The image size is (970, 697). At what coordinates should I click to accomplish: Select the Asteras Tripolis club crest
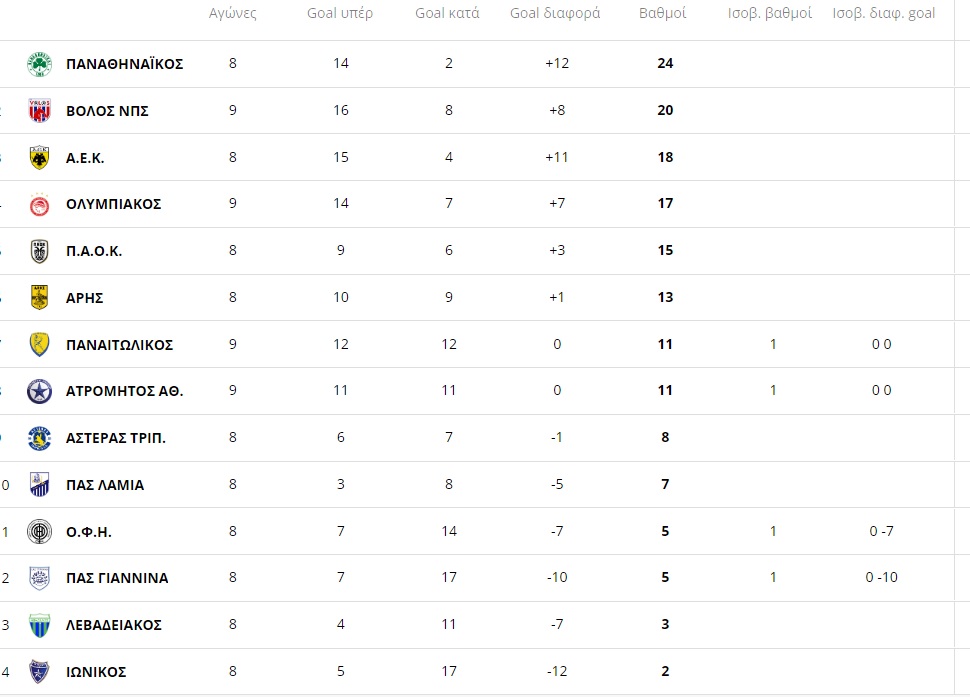(39, 438)
